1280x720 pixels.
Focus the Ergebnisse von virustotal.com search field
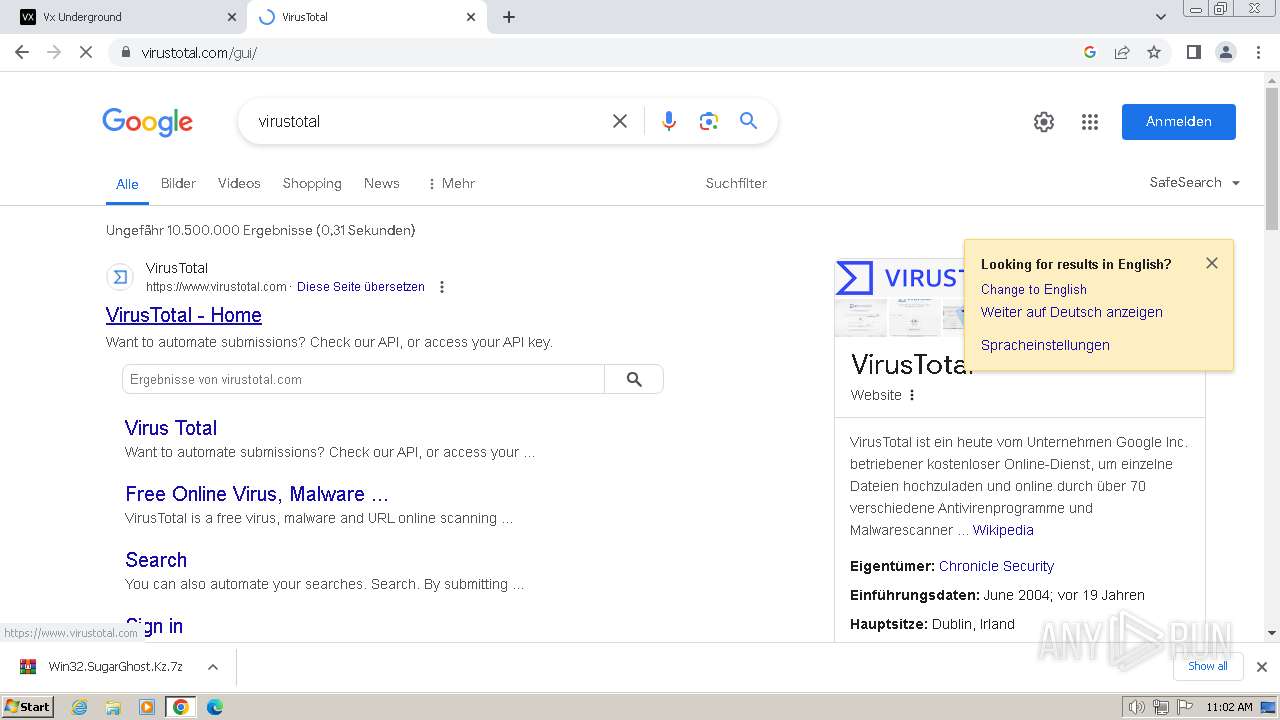point(363,379)
